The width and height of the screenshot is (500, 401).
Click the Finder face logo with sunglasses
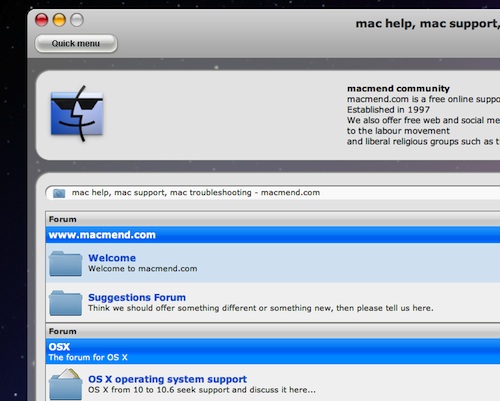(x=77, y=114)
